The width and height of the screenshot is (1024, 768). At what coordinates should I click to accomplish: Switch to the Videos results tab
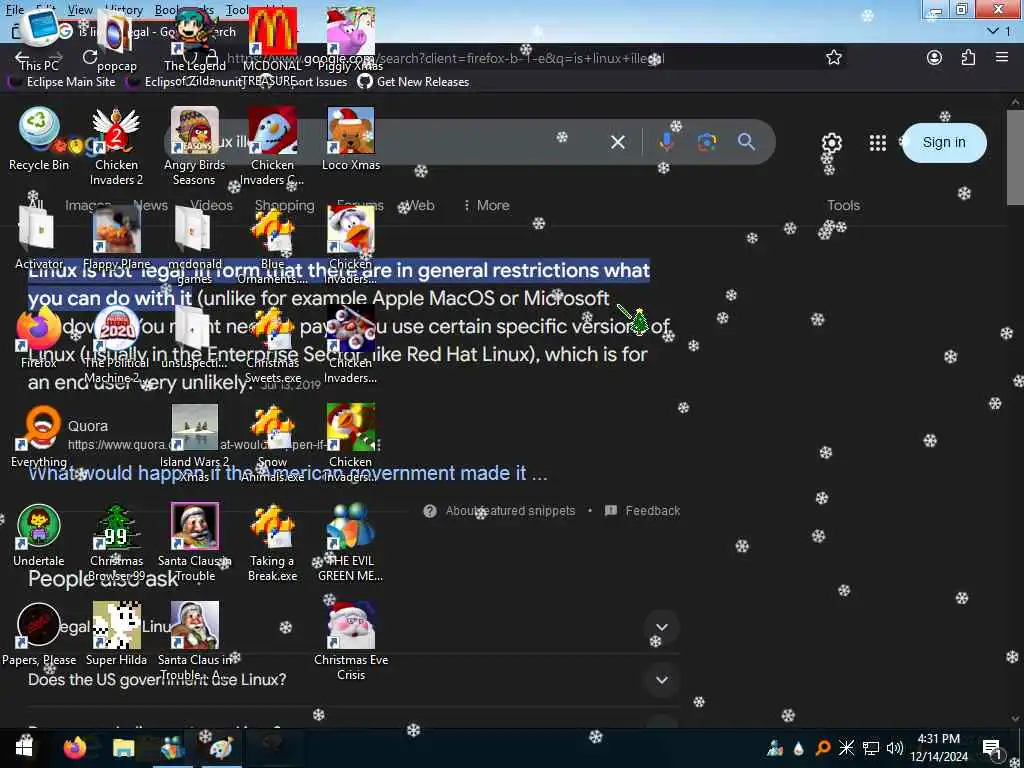[x=211, y=205]
